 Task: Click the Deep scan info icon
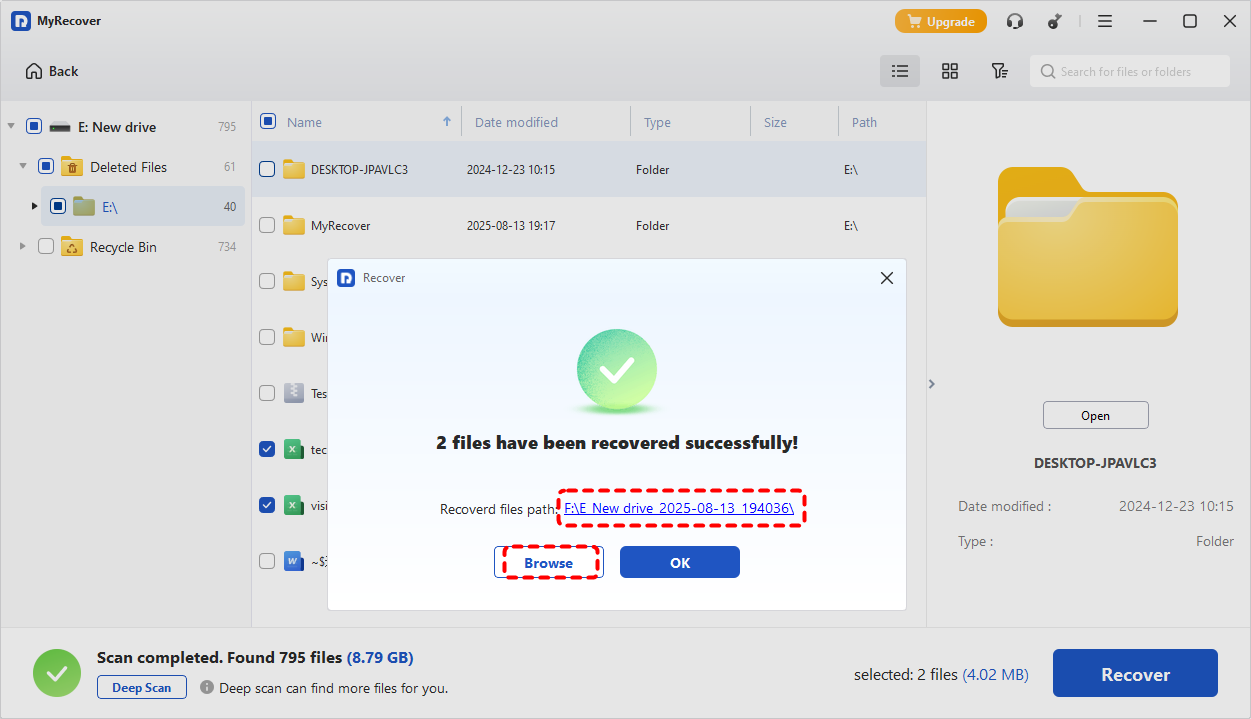coord(207,688)
